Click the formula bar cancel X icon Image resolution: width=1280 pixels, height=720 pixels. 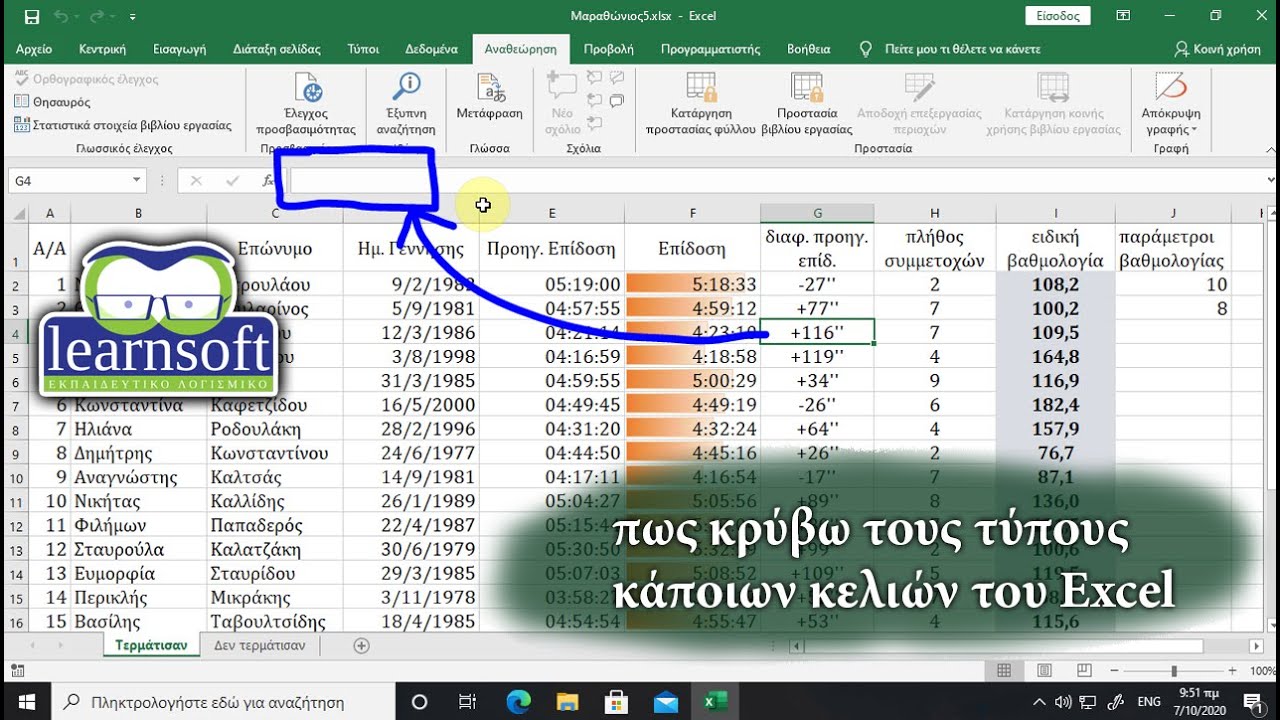pyautogui.click(x=196, y=181)
